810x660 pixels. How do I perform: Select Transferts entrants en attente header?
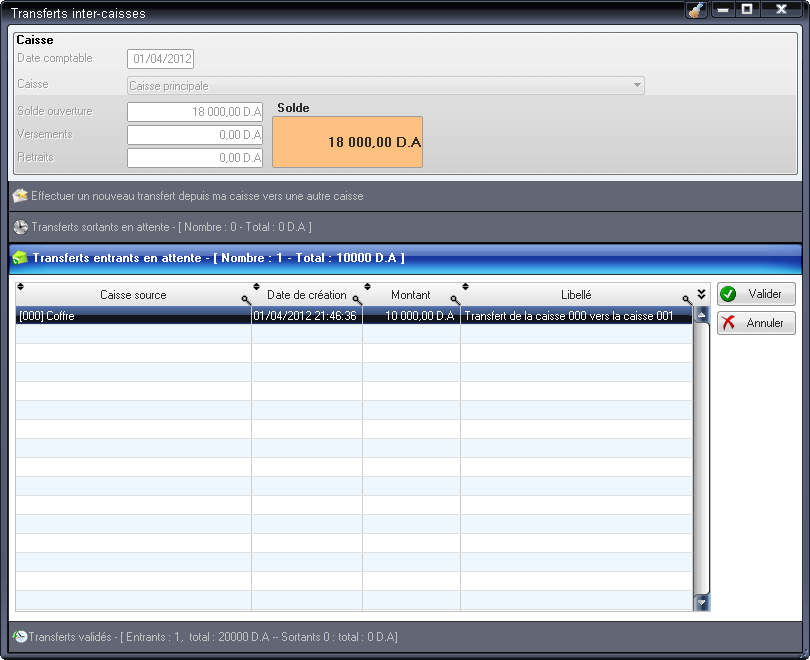(218, 258)
